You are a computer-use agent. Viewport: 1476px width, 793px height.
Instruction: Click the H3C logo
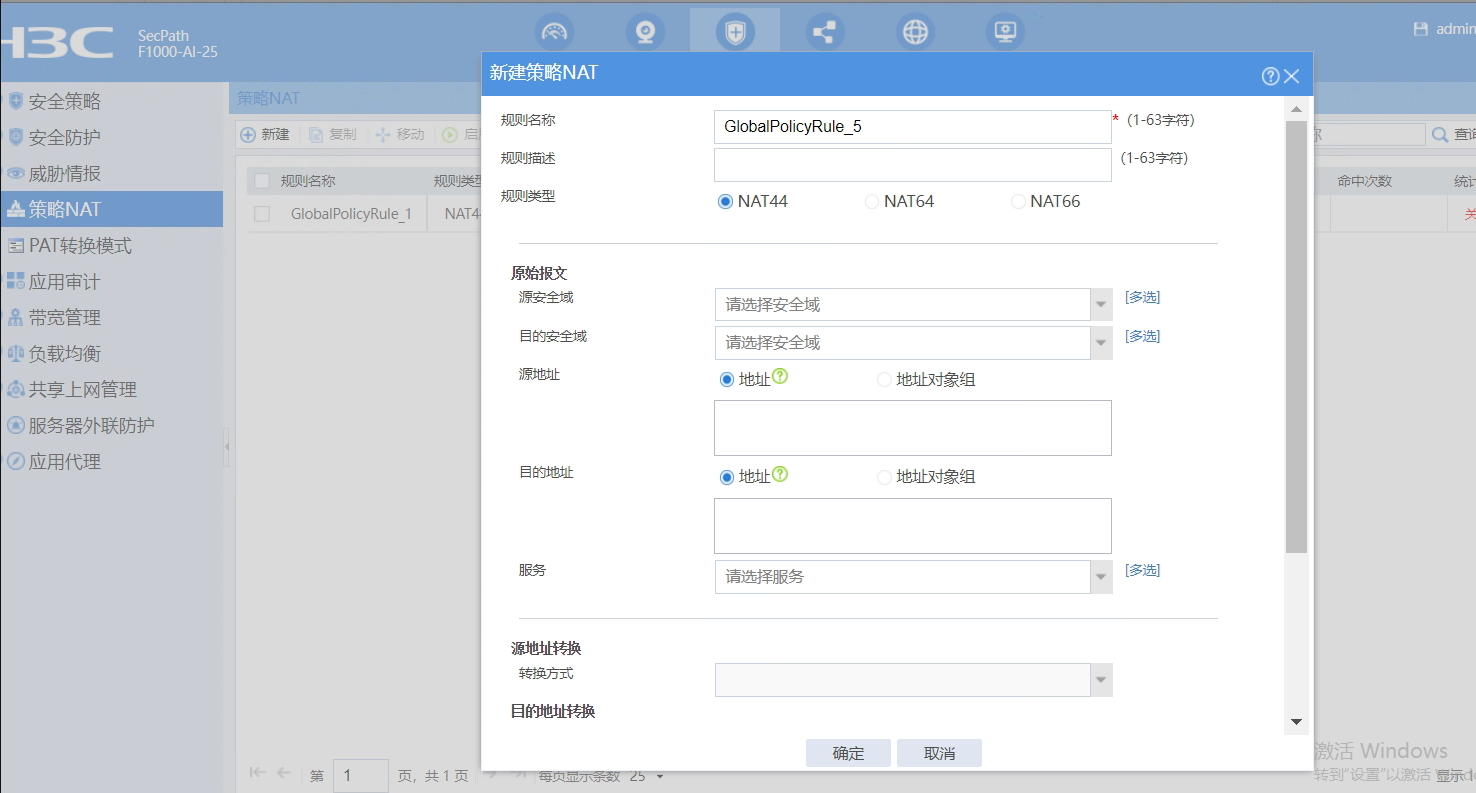coord(57,42)
